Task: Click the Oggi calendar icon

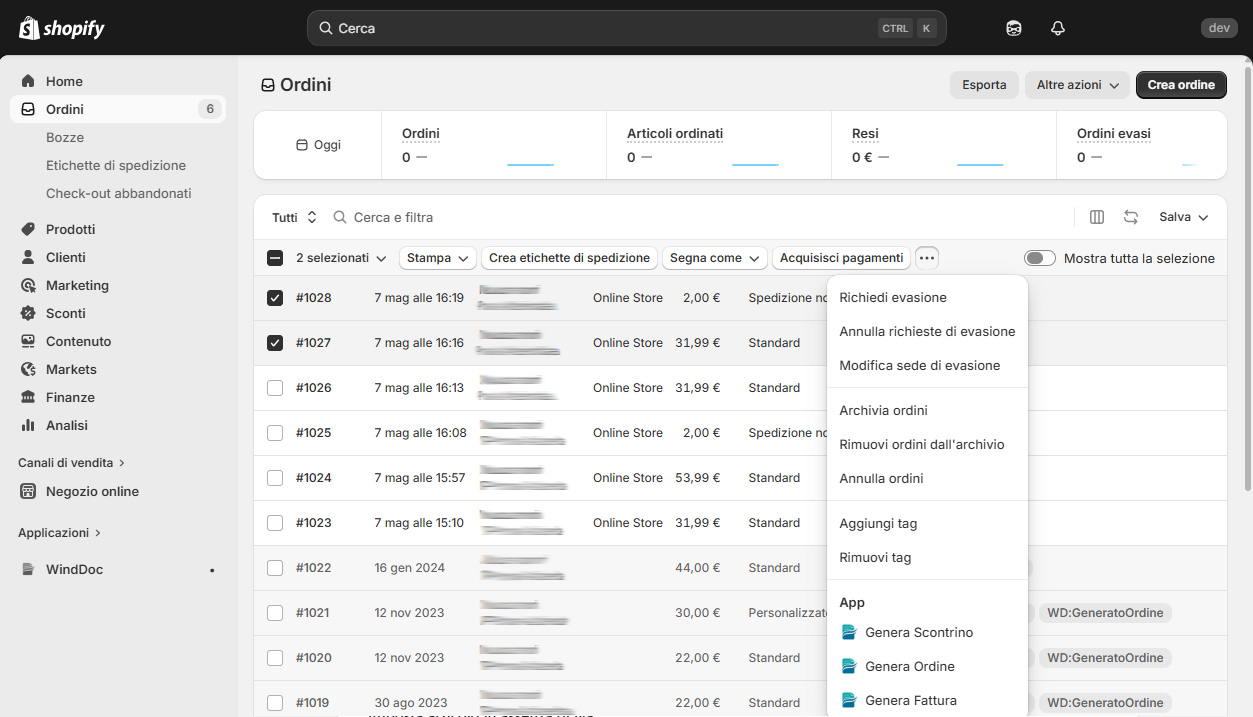Action: click(302, 145)
